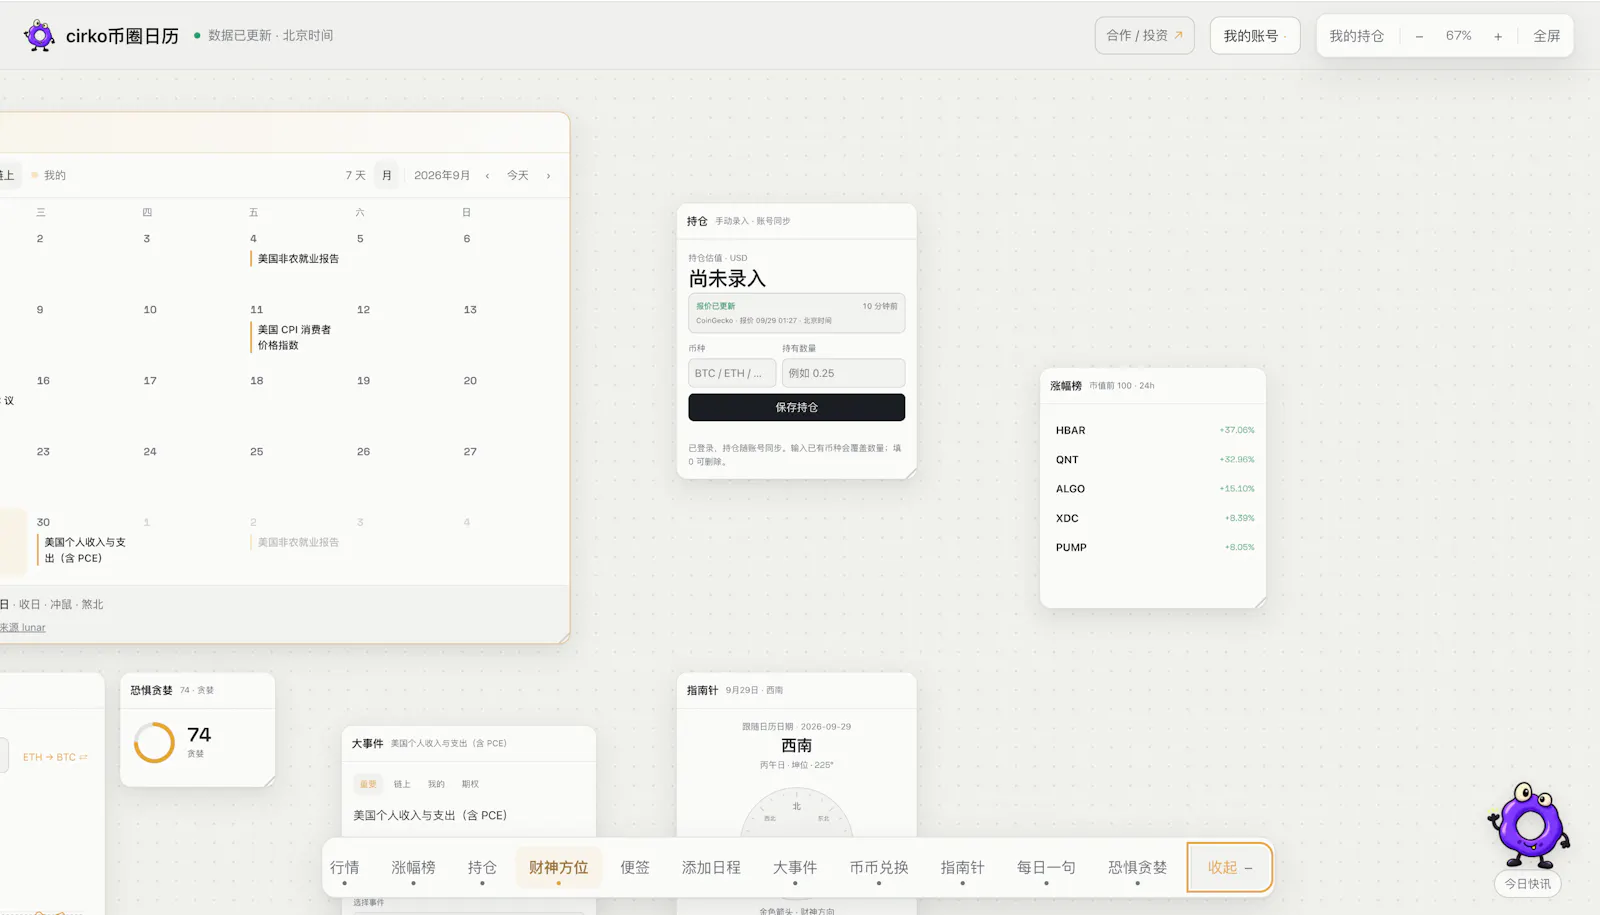Screen dimensions: 1600x915
Task: Open 我的持仓 from top toolbar
Action: 1356,36
